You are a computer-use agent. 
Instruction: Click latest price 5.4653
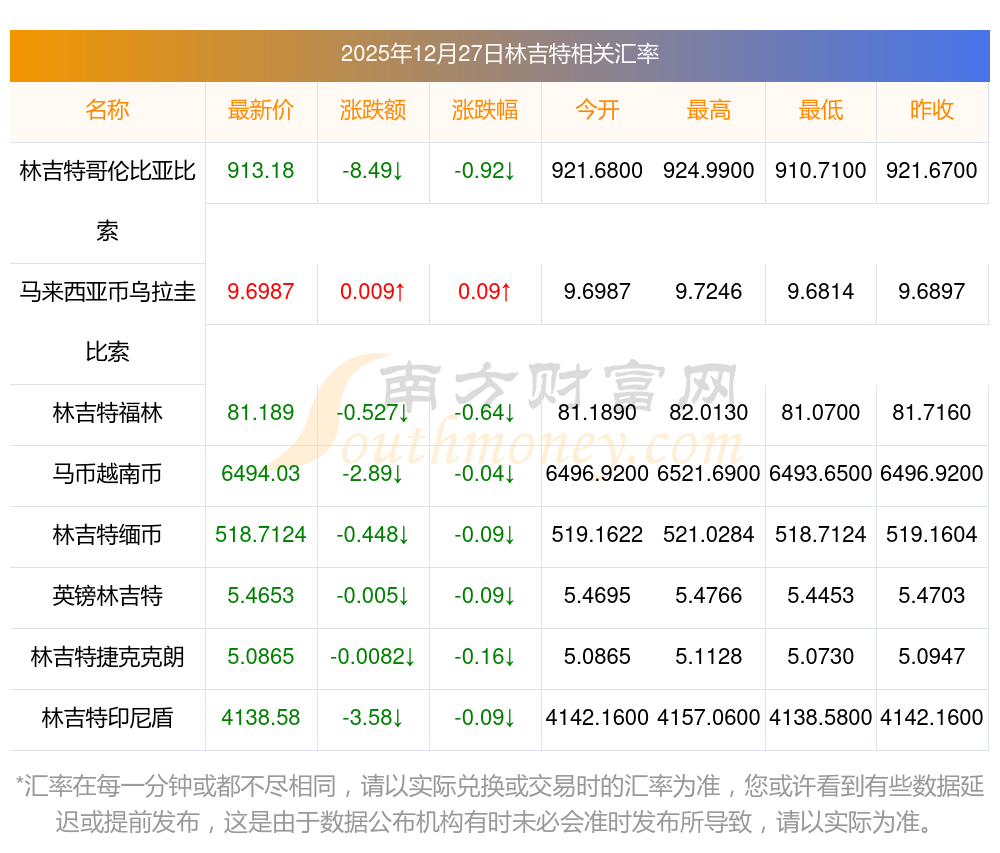[x=260, y=595]
